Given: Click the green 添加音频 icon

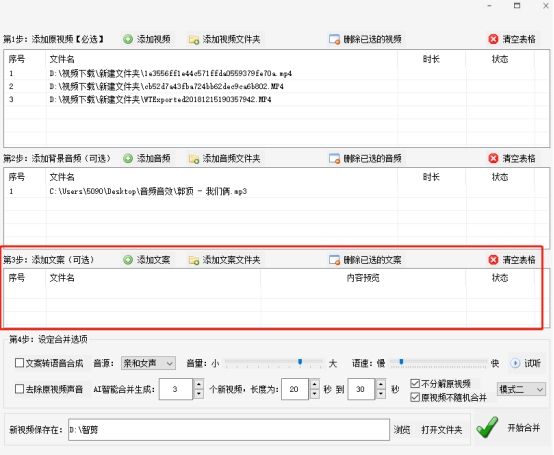Looking at the screenshot, I should tap(128, 158).
